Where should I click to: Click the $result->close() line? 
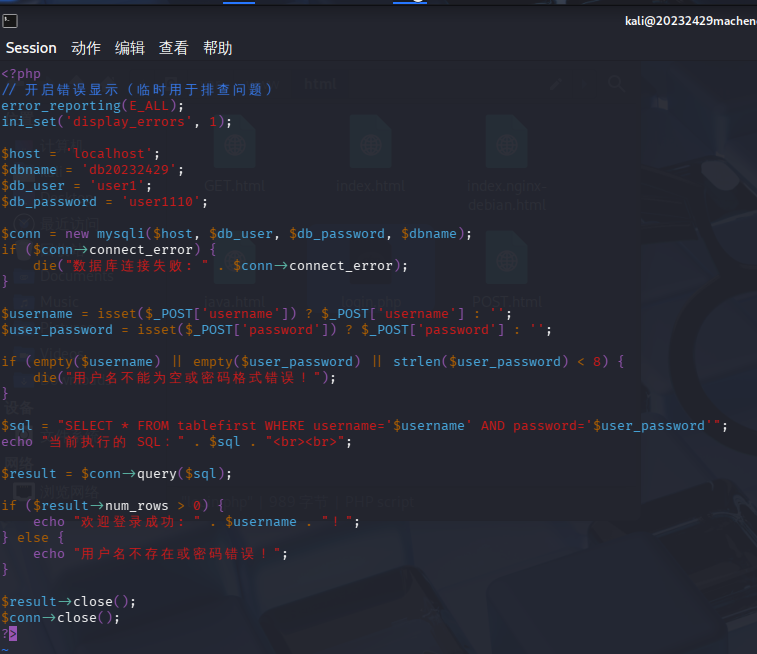[69, 601]
